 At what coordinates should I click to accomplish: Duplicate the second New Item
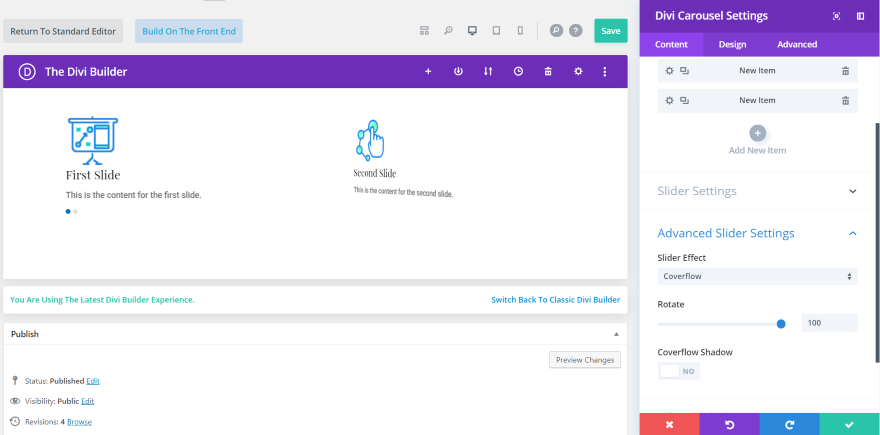point(684,100)
